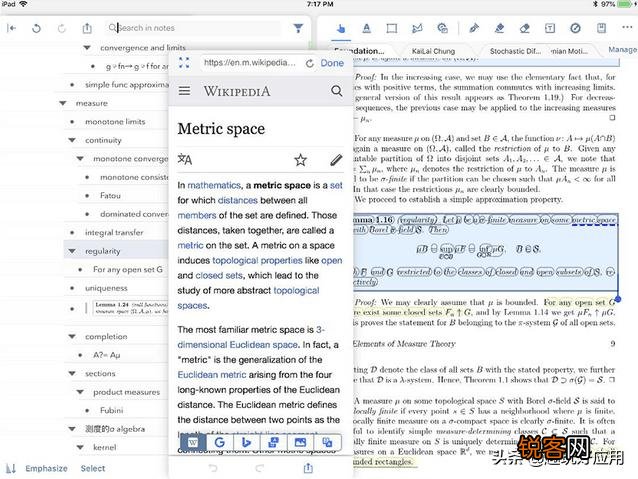Image resolution: width=638 pixels, height=479 pixels.
Task: Select the 'Fubini' outline note
Action: 111,410
